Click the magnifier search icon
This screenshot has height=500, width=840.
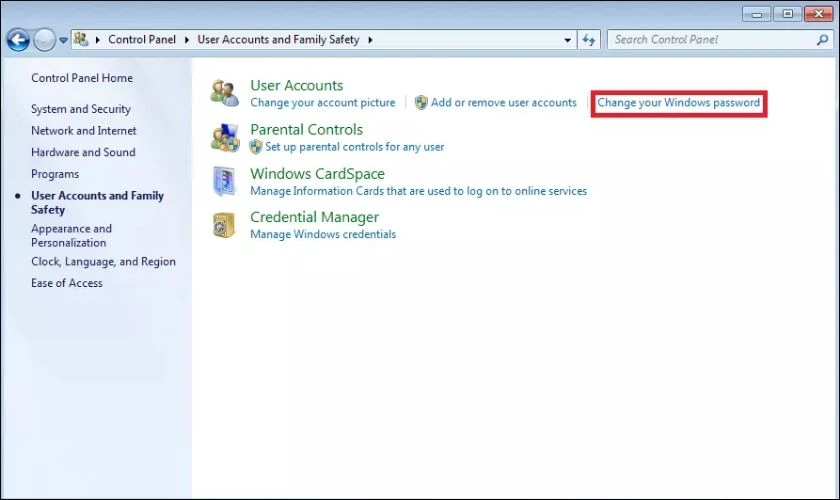point(822,40)
